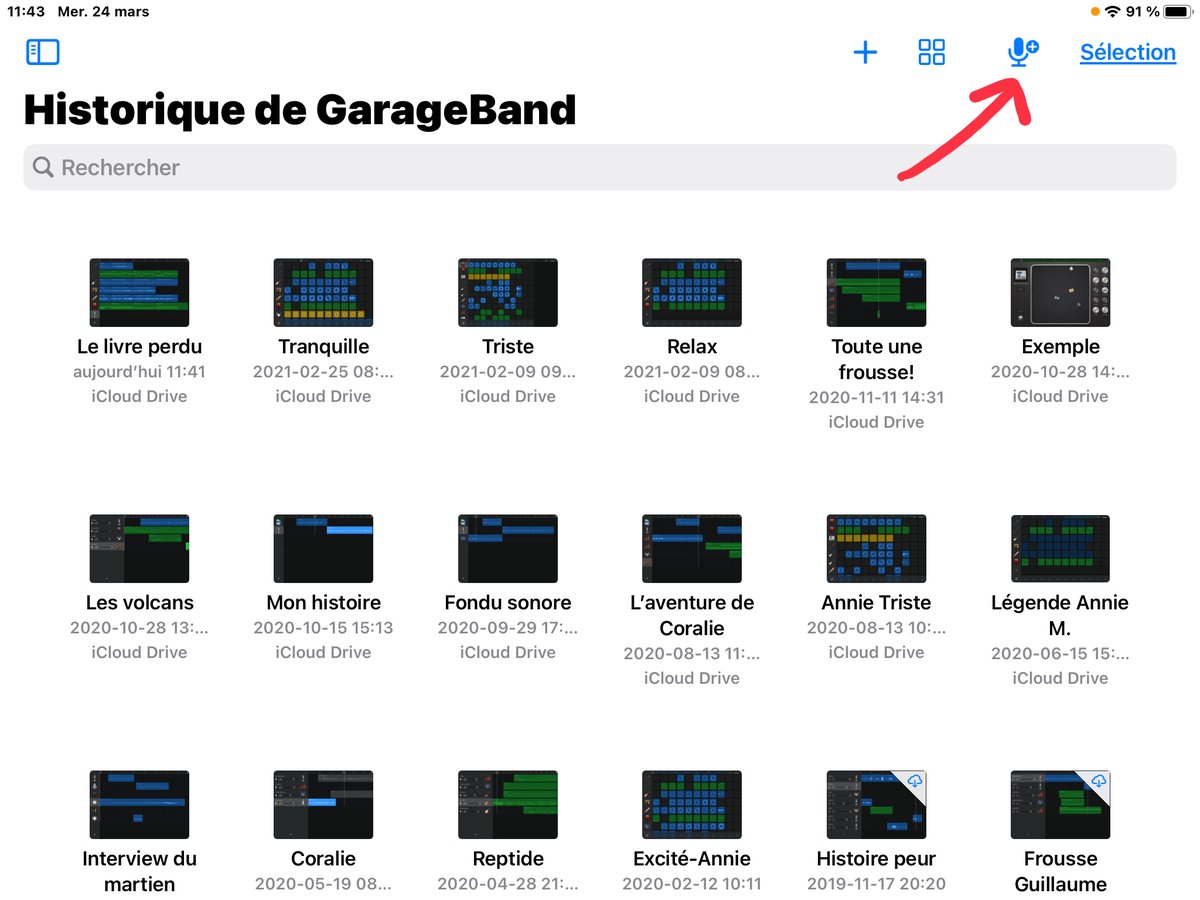The height and width of the screenshot is (900, 1200).
Task: Select the 'Coralie' title text
Action: [x=323, y=859]
